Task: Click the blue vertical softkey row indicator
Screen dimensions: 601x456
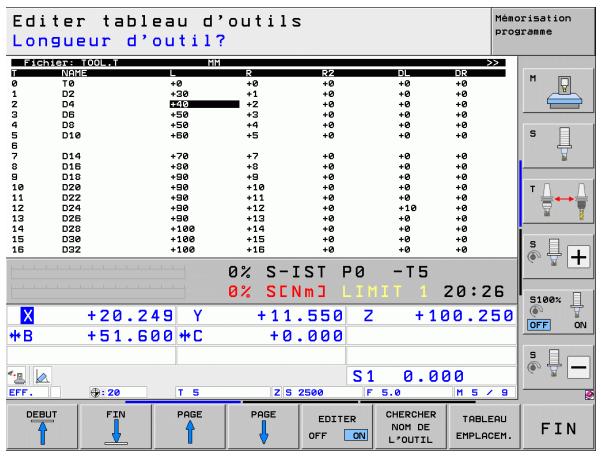Action: click(521, 194)
